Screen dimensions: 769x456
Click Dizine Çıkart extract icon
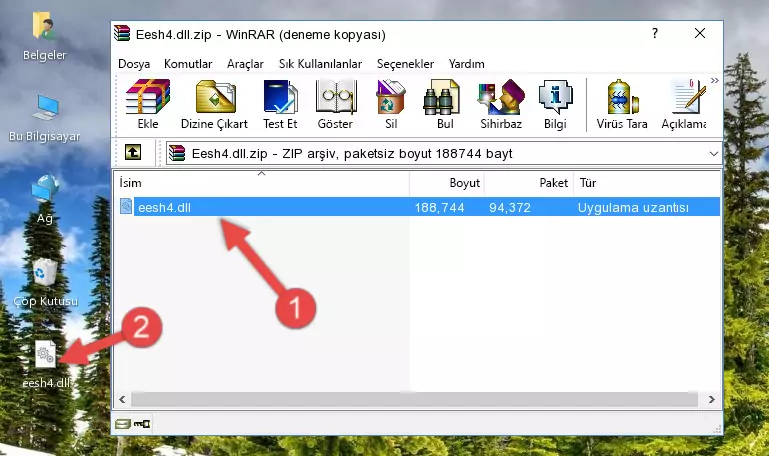[214, 104]
